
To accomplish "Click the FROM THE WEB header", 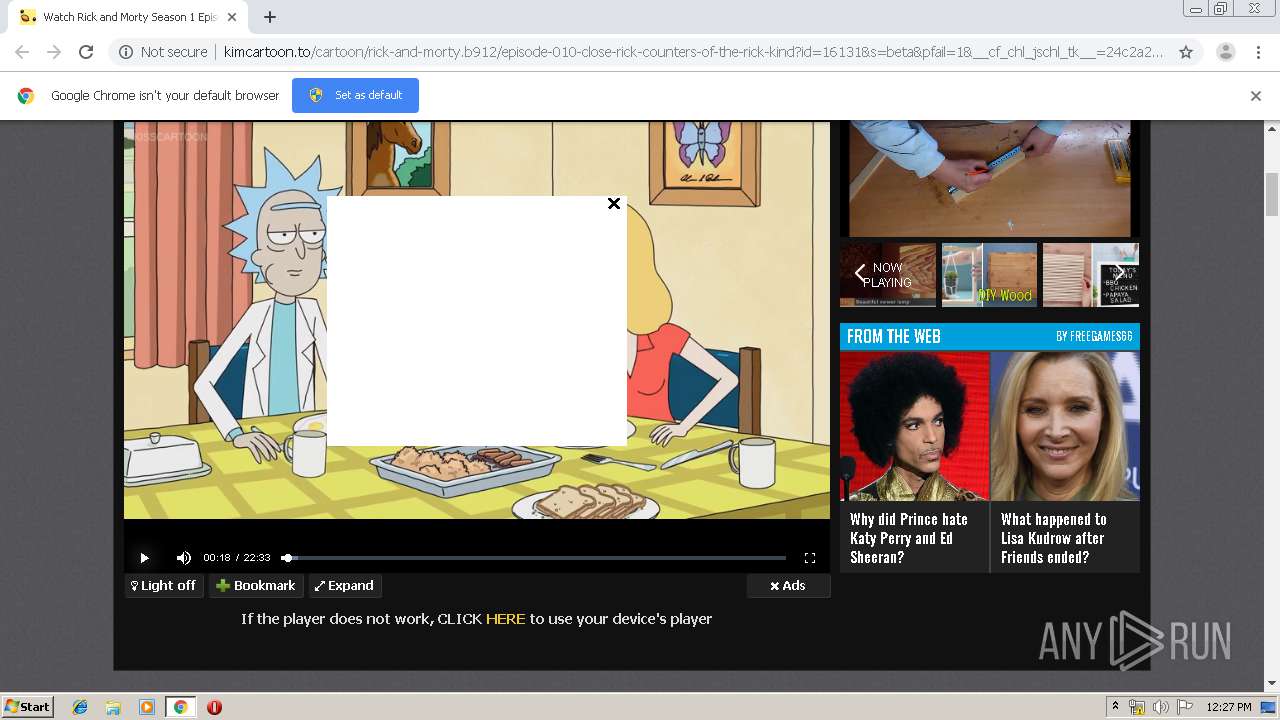I will pyautogui.click(x=894, y=336).
